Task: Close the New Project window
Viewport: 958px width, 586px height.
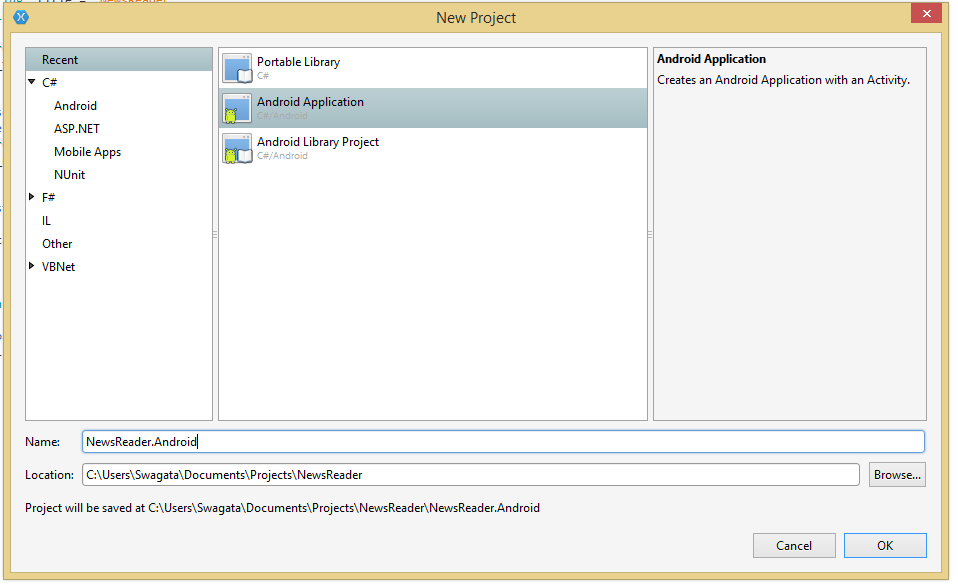Action: [x=926, y=13]
